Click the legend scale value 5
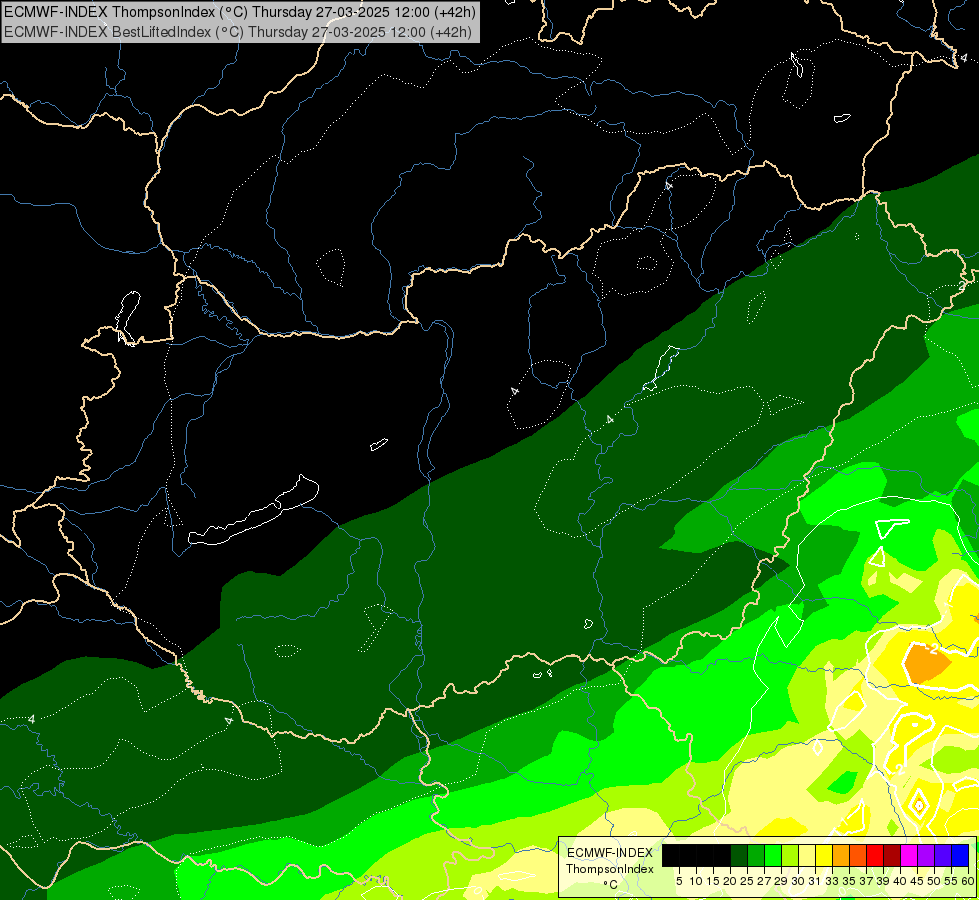This screenshot has width=979, height=900. [x=679, y=881]
